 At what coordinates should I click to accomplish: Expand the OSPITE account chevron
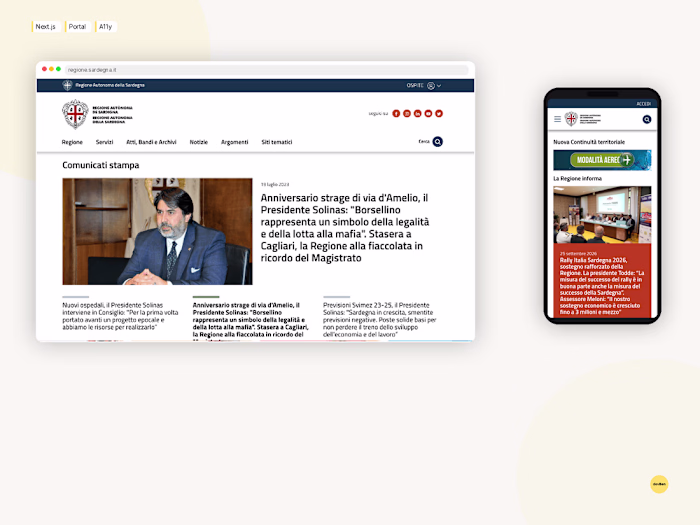[x=439, y=86]
